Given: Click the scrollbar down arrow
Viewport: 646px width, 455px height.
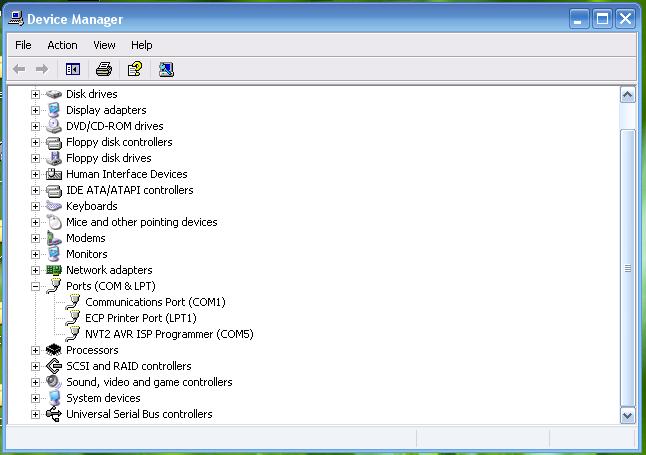Looking at the screenshot, I should tap(627, 415).
